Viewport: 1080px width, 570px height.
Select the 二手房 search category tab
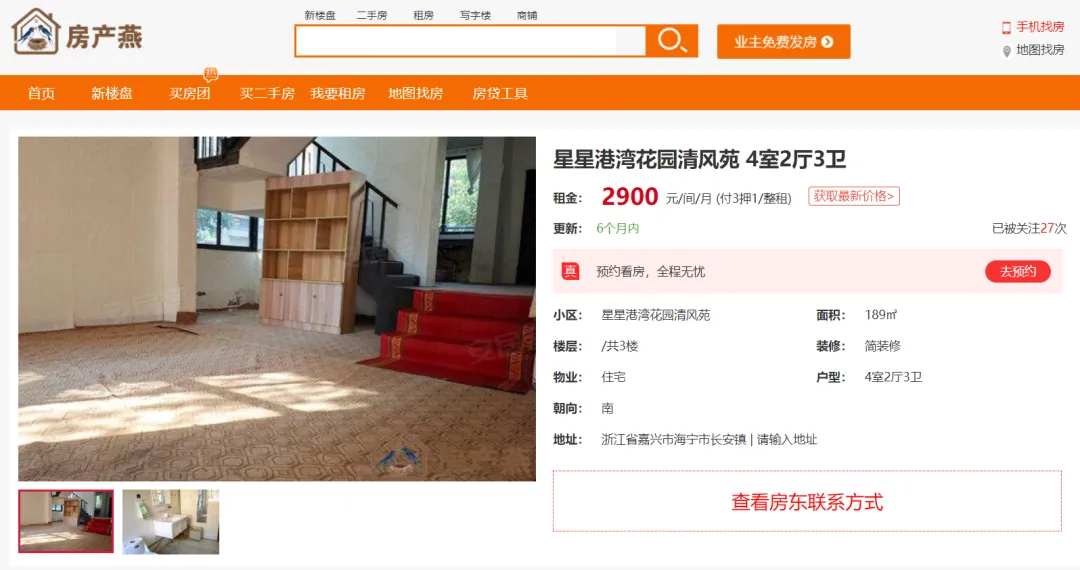[x=372, y=15]
